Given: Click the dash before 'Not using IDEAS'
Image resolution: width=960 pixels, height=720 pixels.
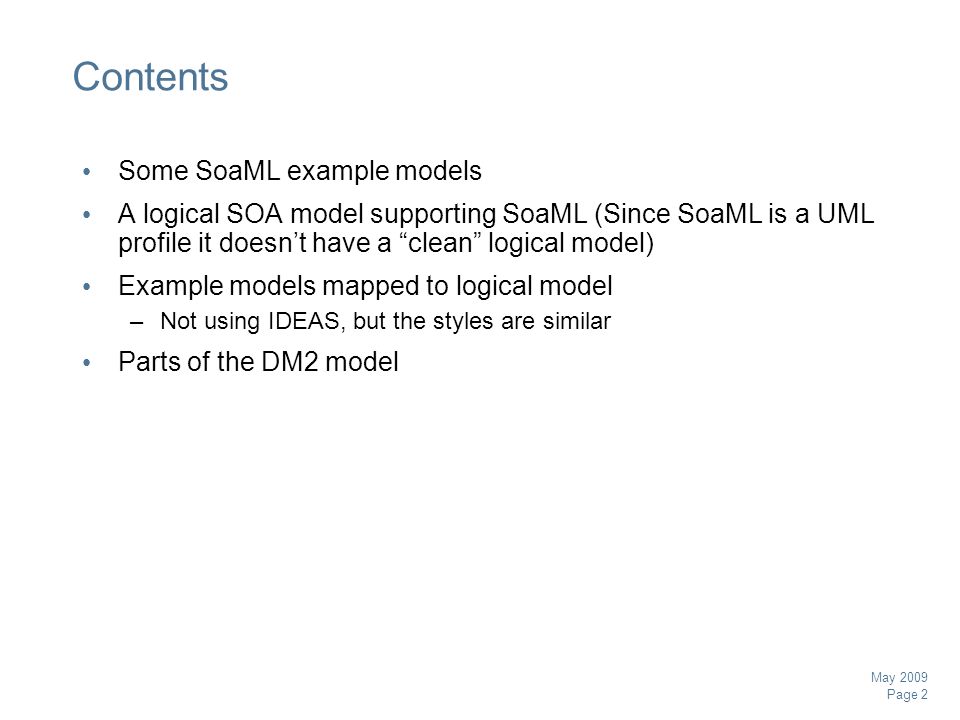Looking at the screenshot, I should click(x=137, y=322).
